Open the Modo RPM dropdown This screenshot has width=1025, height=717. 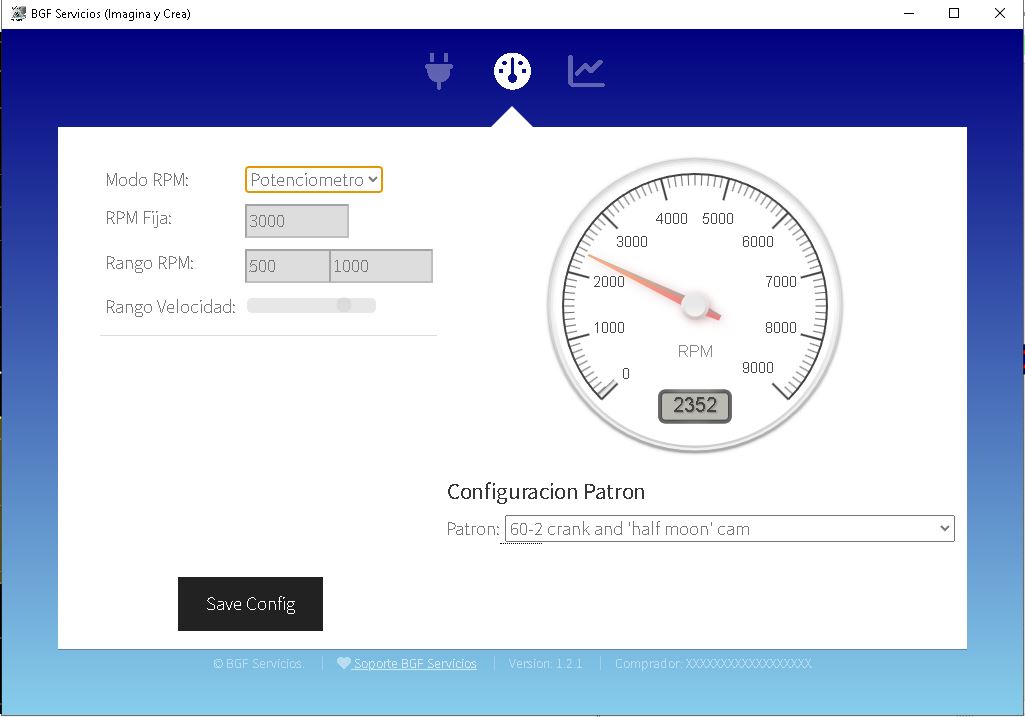[314, 180]
